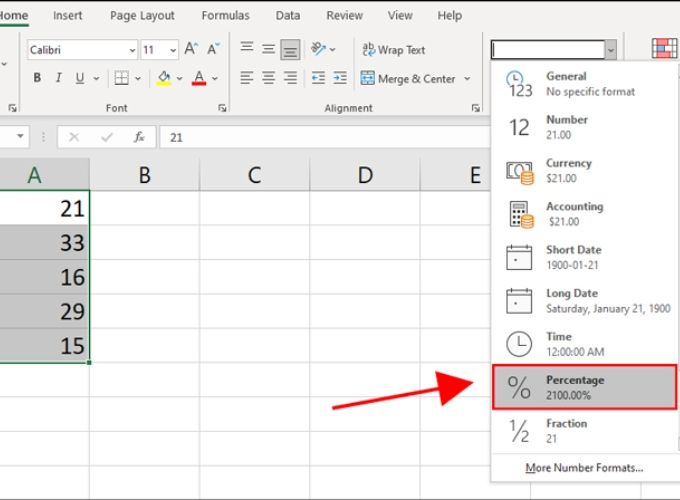
Task: Open Name Box dropdown arrow
Action: [x=20, y=137]
